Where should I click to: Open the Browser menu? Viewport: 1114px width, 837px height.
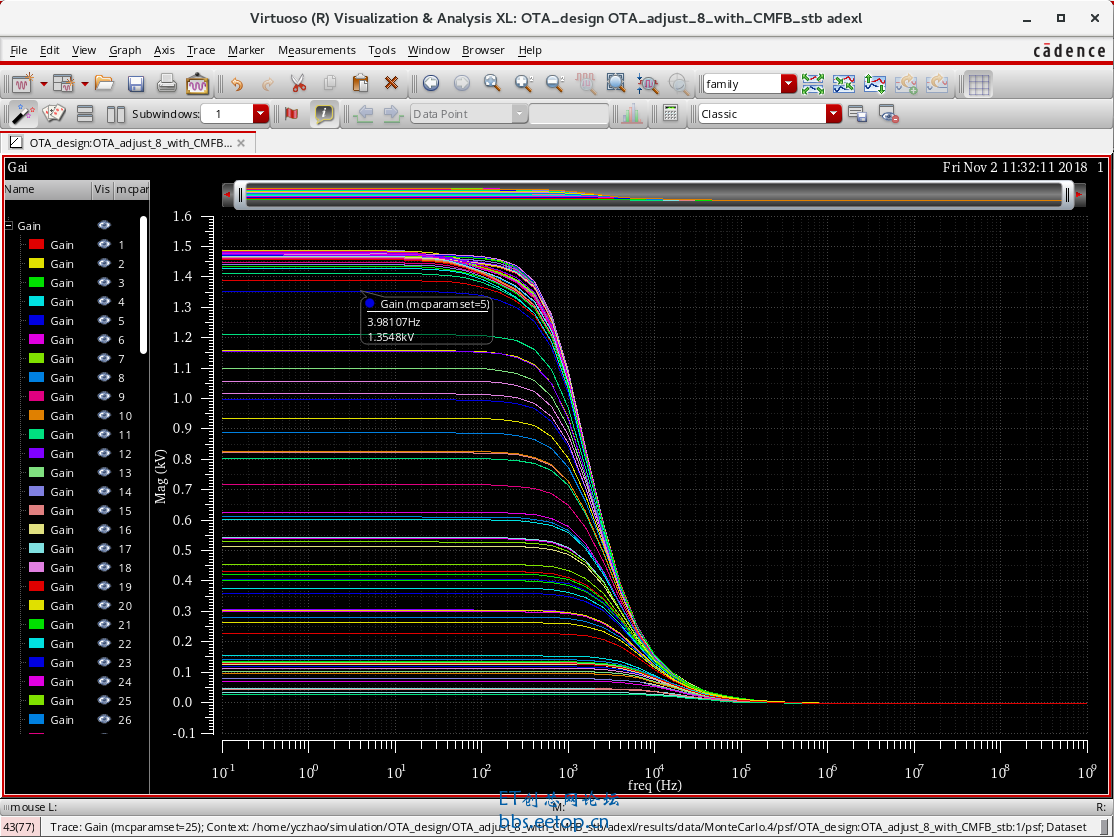click(483, 50)
